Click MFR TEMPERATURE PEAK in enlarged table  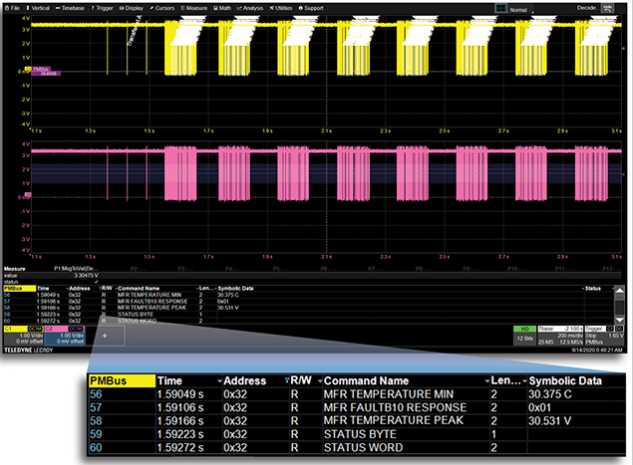[393, 420]
